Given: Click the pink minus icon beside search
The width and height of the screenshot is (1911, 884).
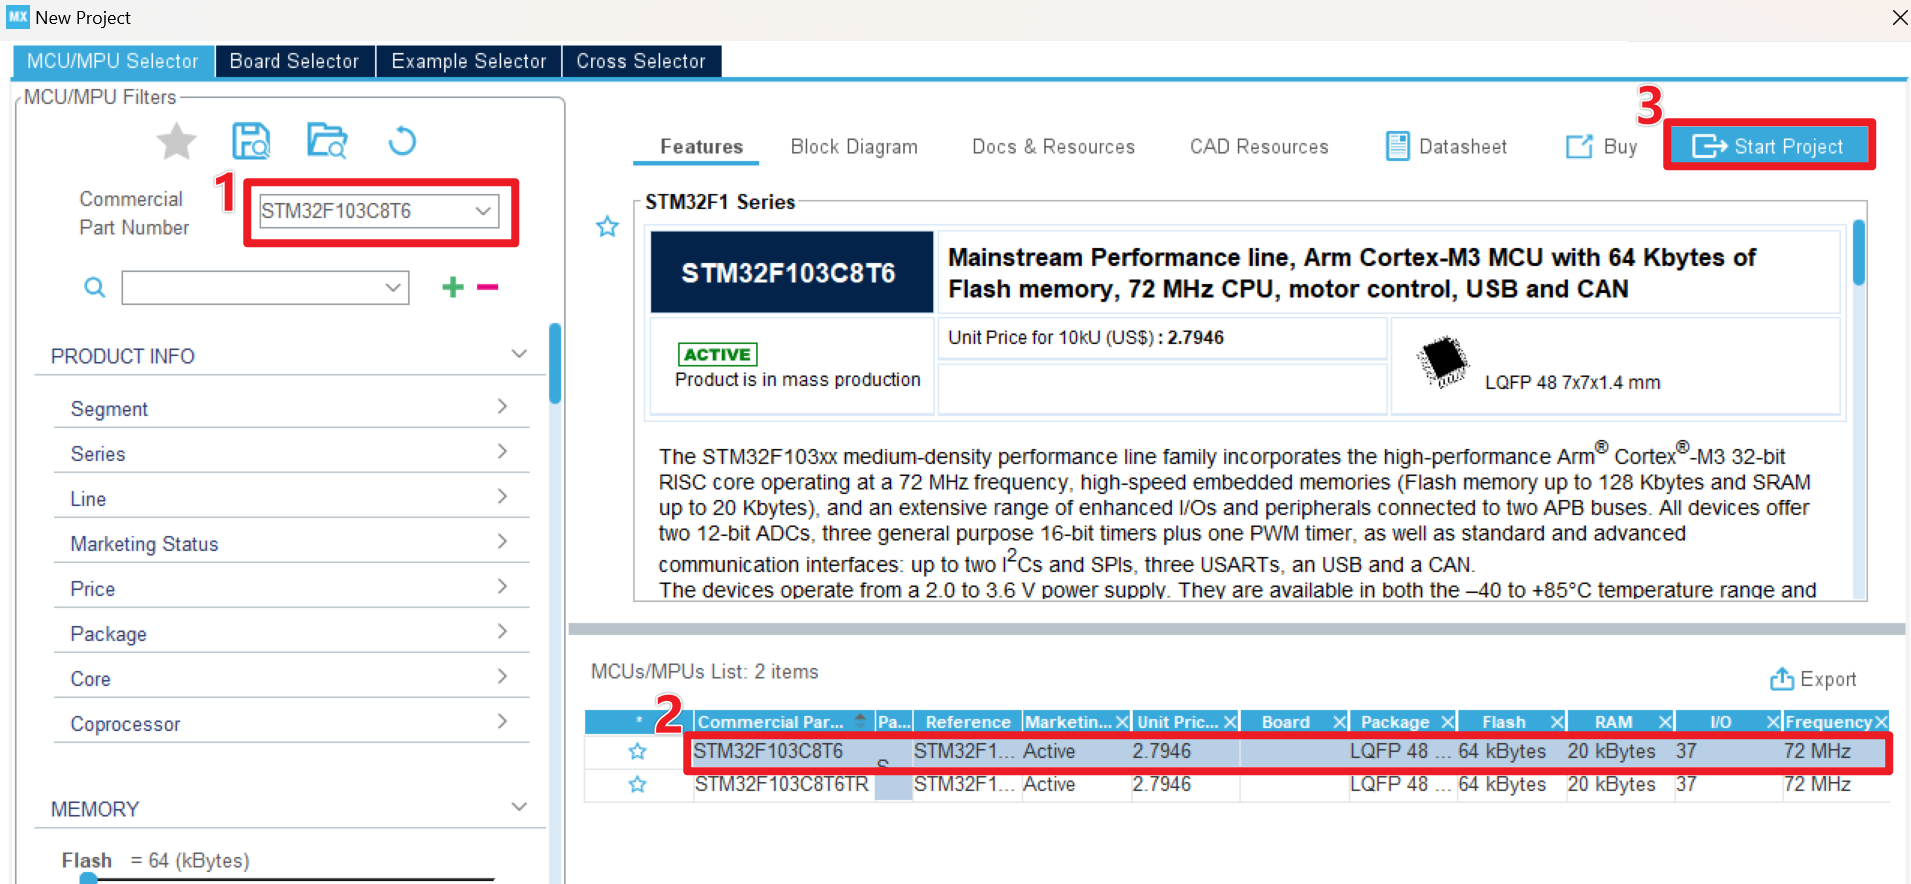Looking at the screenshot, I should (x=488, y=287).
